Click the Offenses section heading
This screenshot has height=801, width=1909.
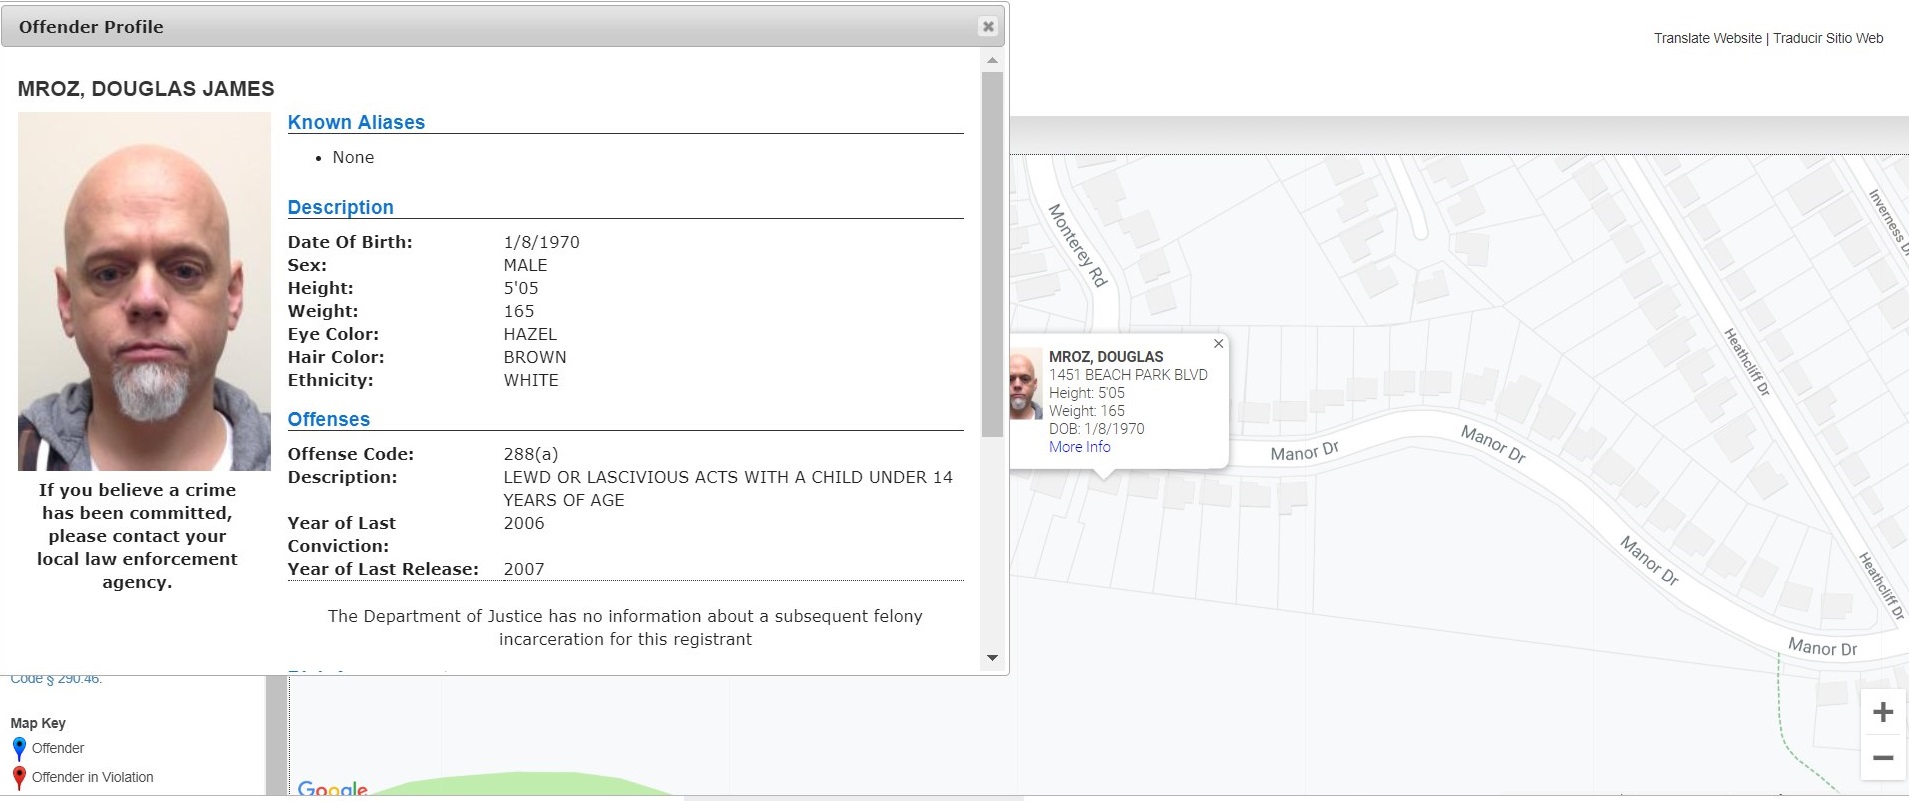coord(329,419)
